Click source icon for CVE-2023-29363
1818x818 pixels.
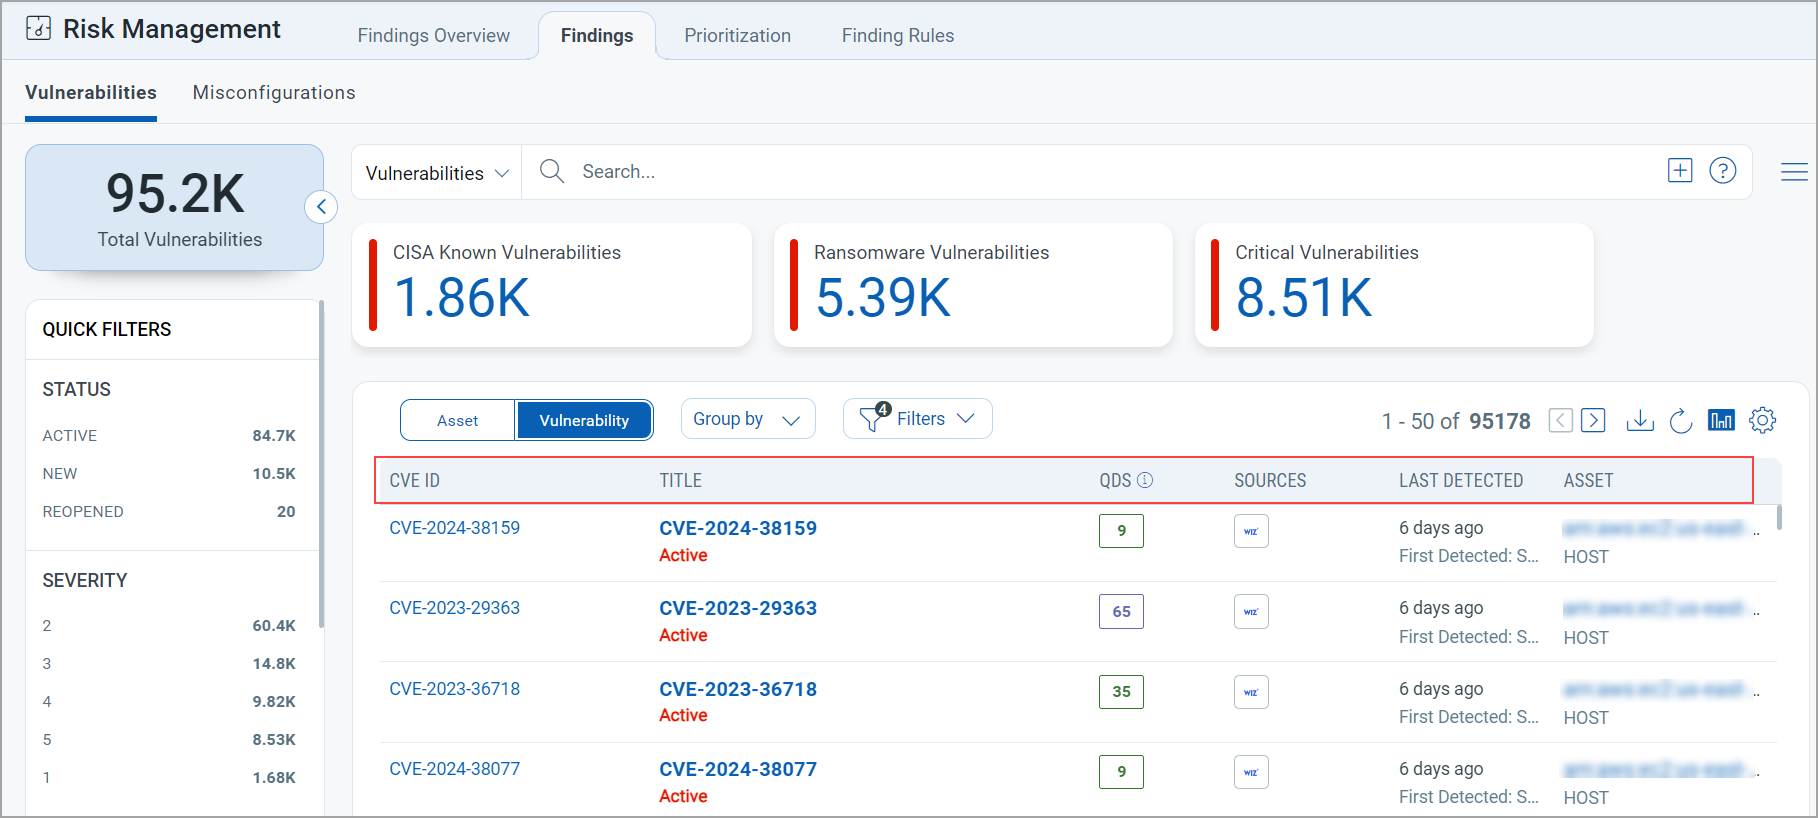coord(1251,611)
